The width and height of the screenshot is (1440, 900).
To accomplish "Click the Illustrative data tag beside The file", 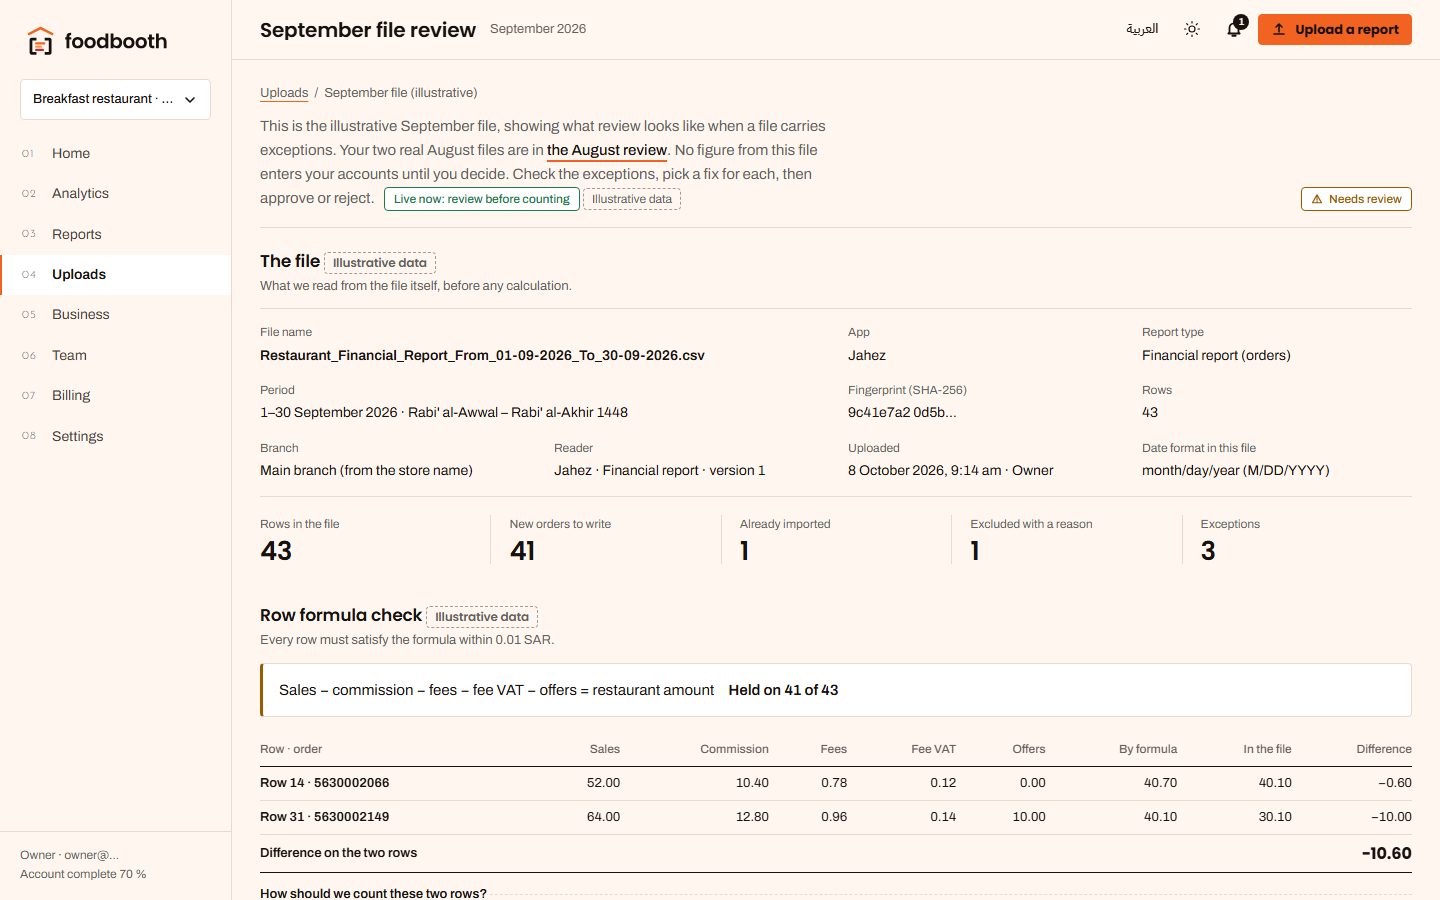I will (380, 263).
